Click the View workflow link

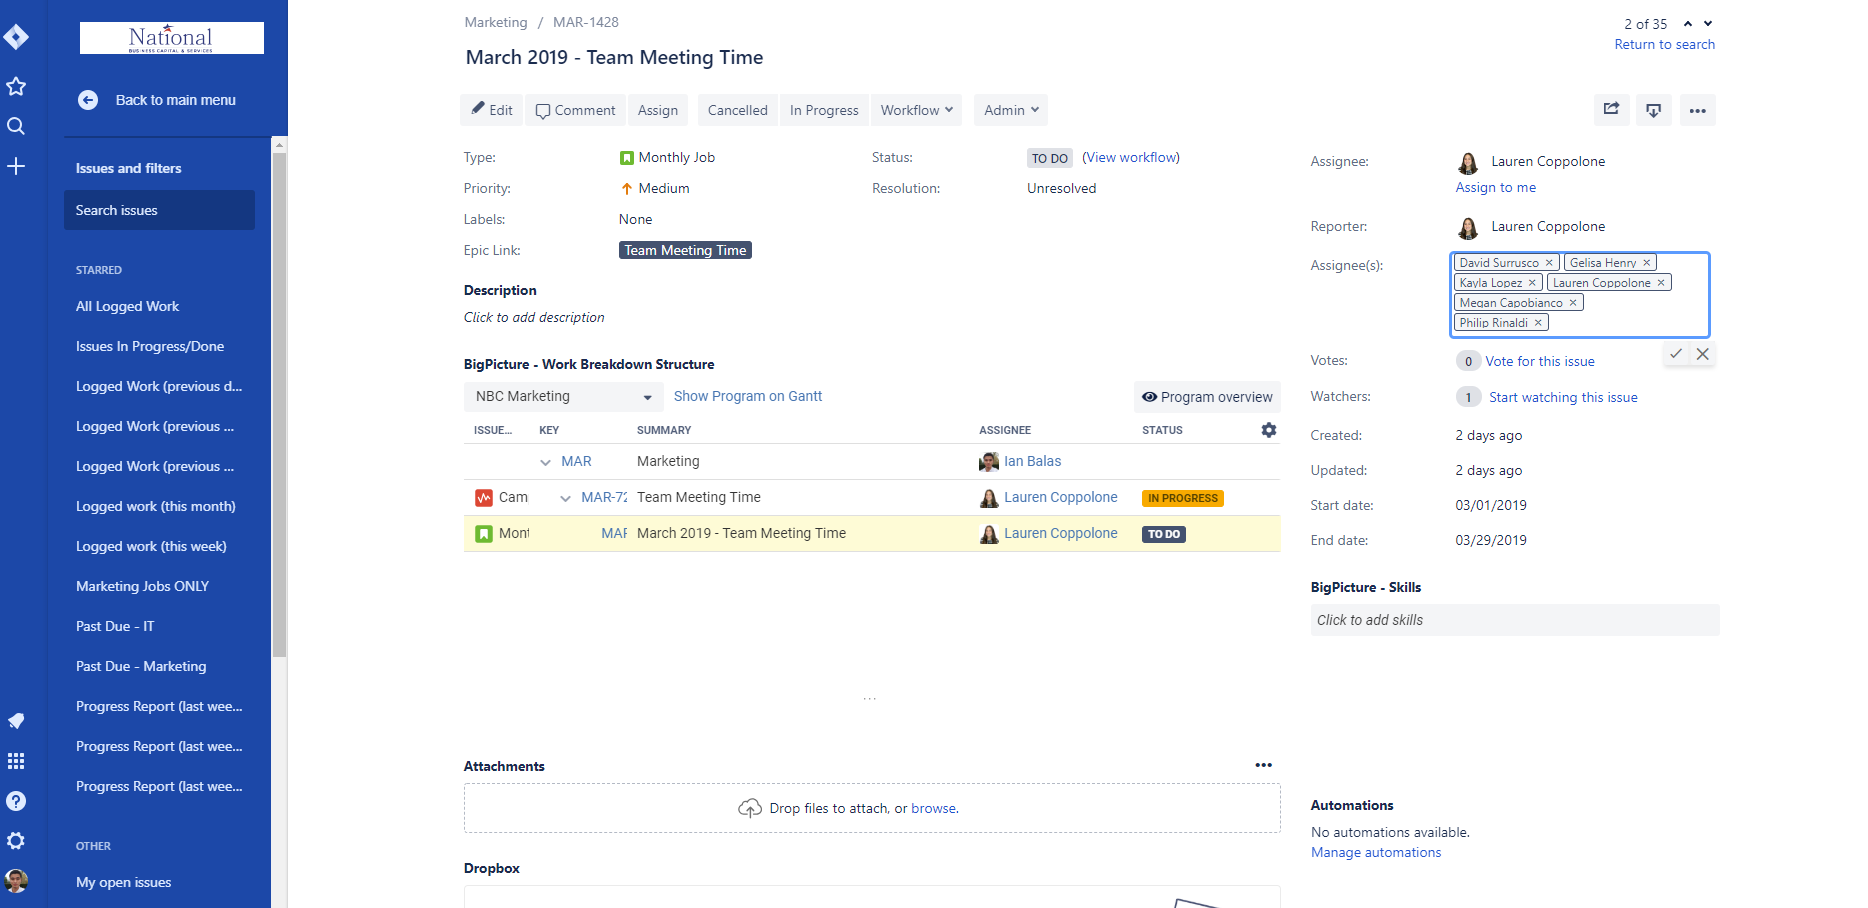[1131, 158]
